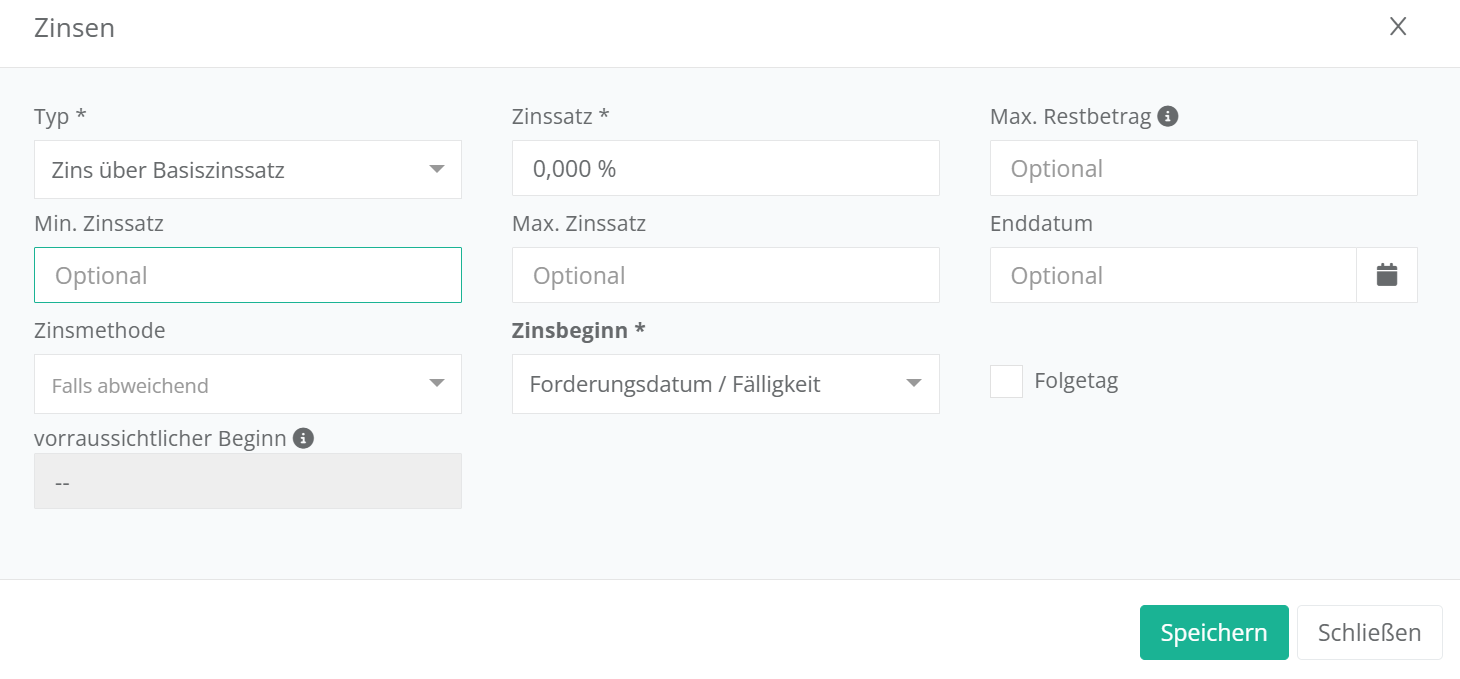Screen dimensions: 1460x679
Task: Focus the Enddatum text input
Action: point(1173,276)
